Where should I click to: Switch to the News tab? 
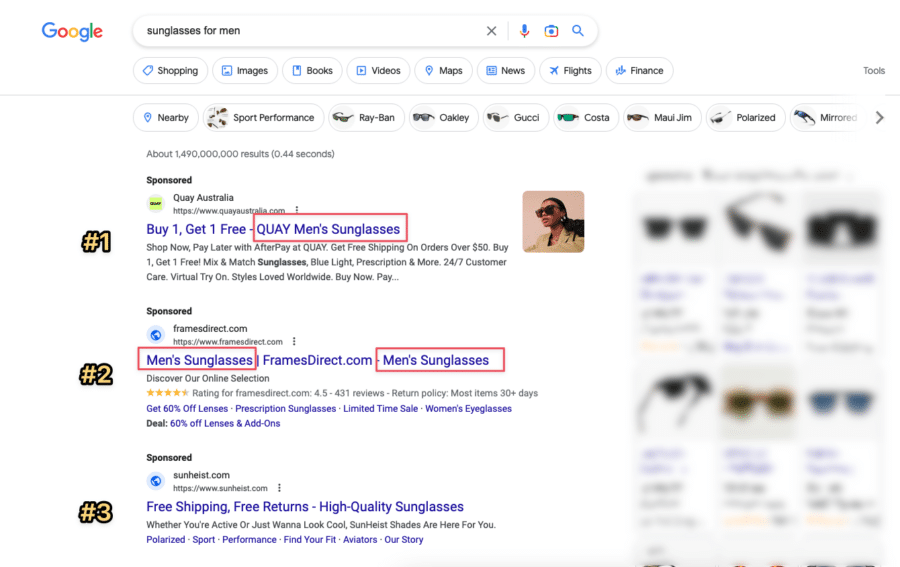click(x=506, y=71)
